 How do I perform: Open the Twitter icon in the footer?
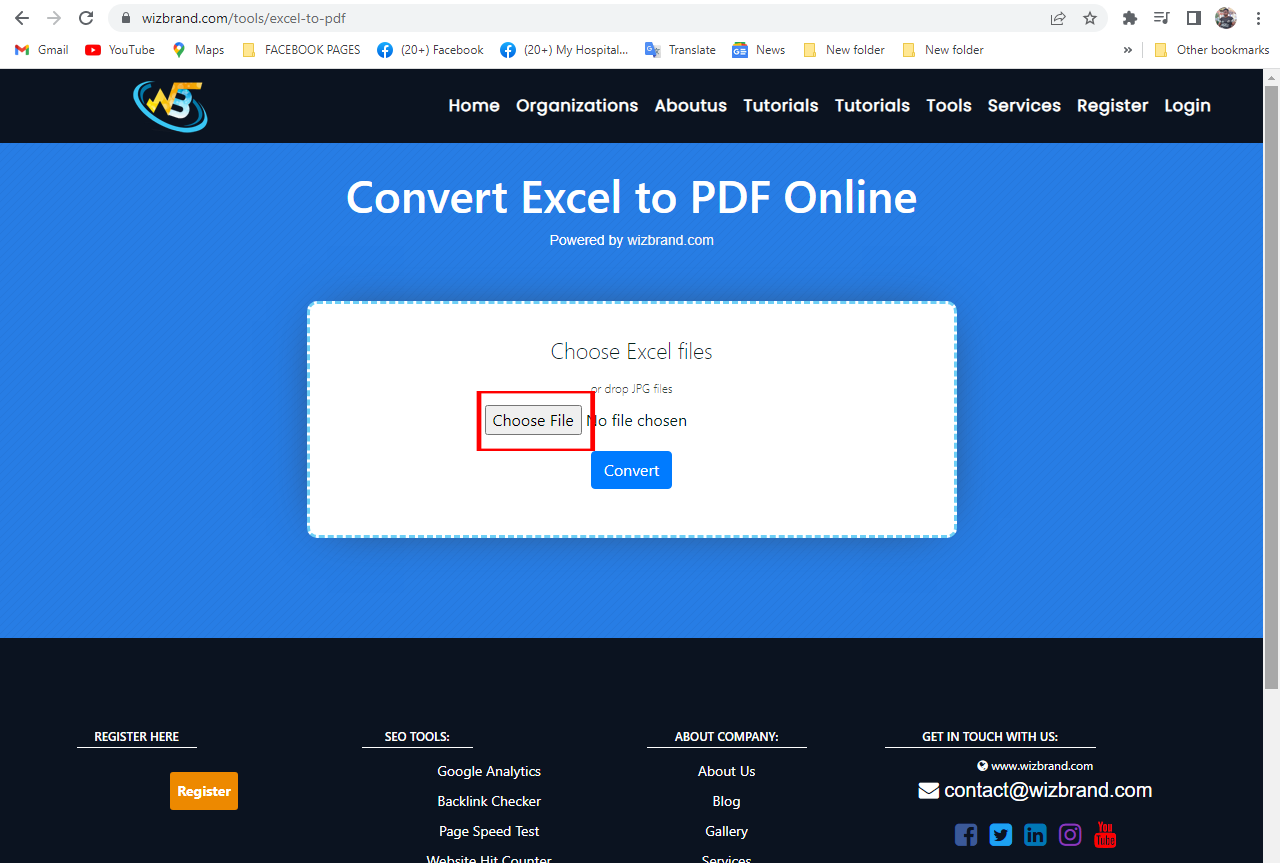click(x=1001, y=835)
